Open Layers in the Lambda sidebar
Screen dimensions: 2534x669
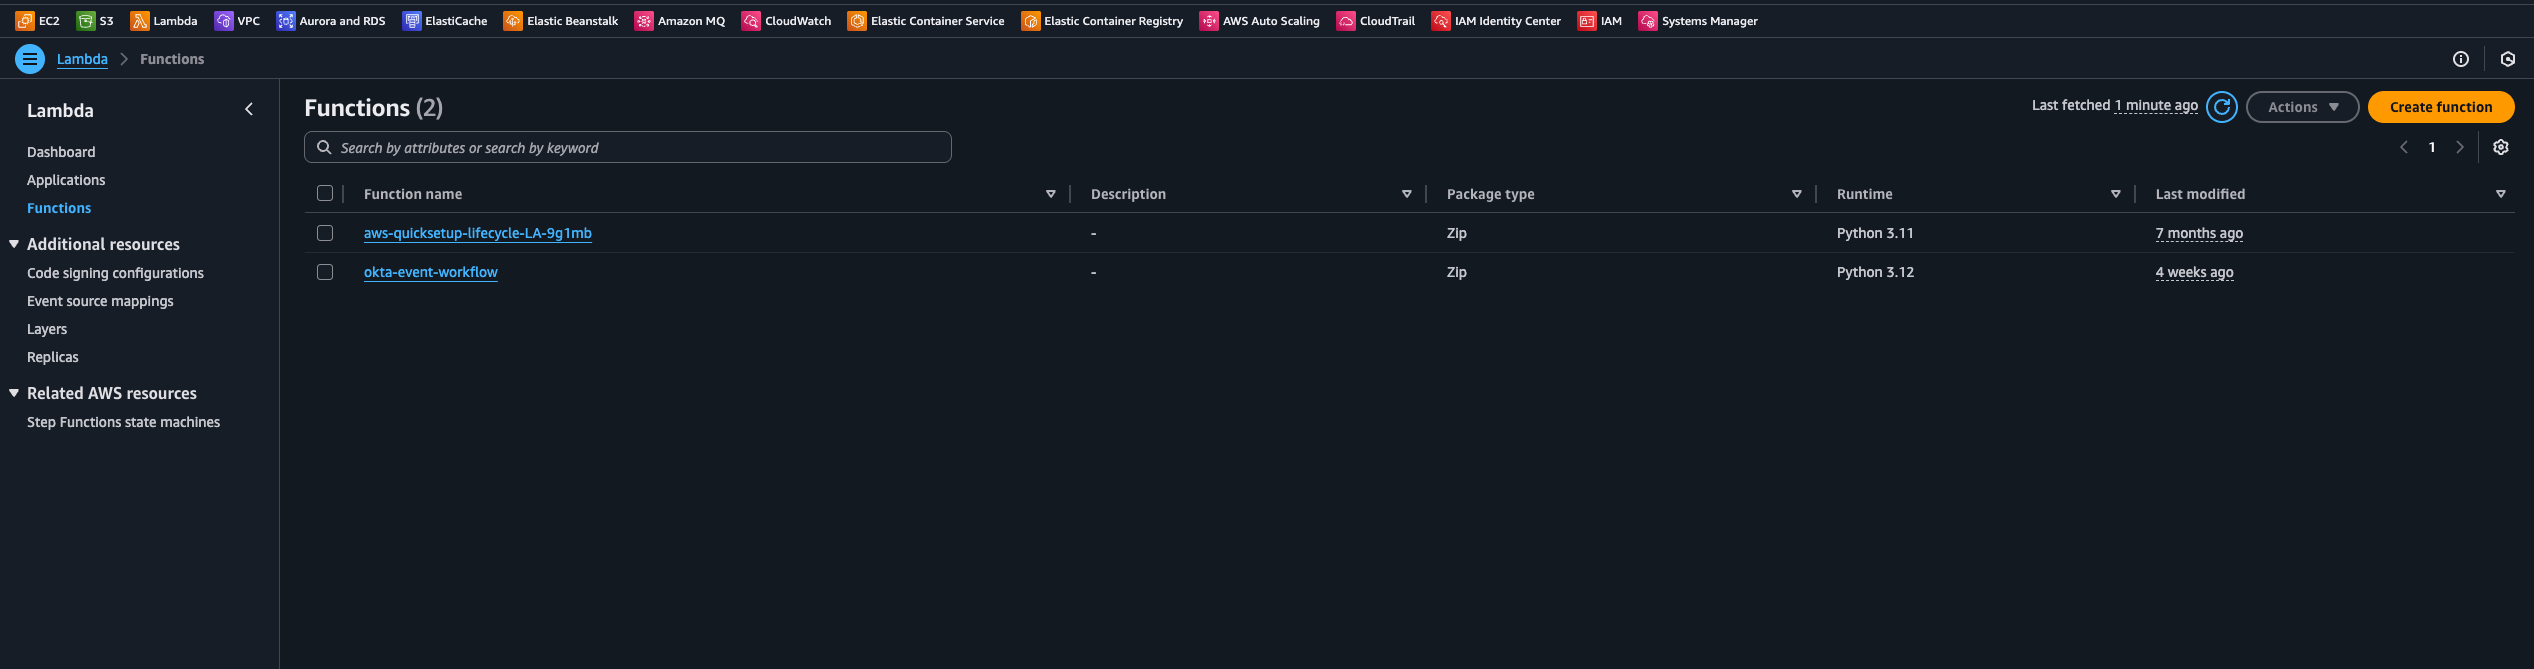(x=47, y=329)
